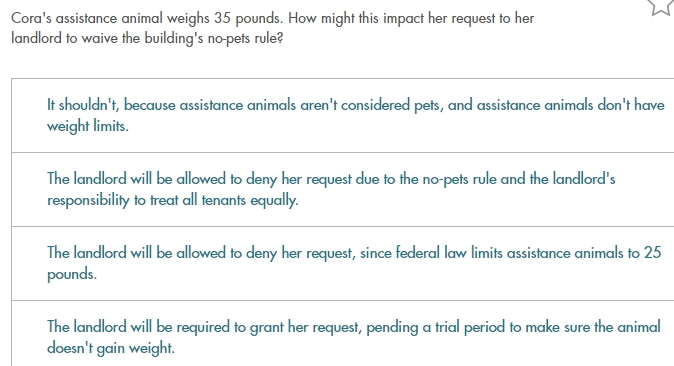Viewport: 674px width, 366px height.
Task: Click empty left margin of the second answer row
Action: [x=29, y=189]
